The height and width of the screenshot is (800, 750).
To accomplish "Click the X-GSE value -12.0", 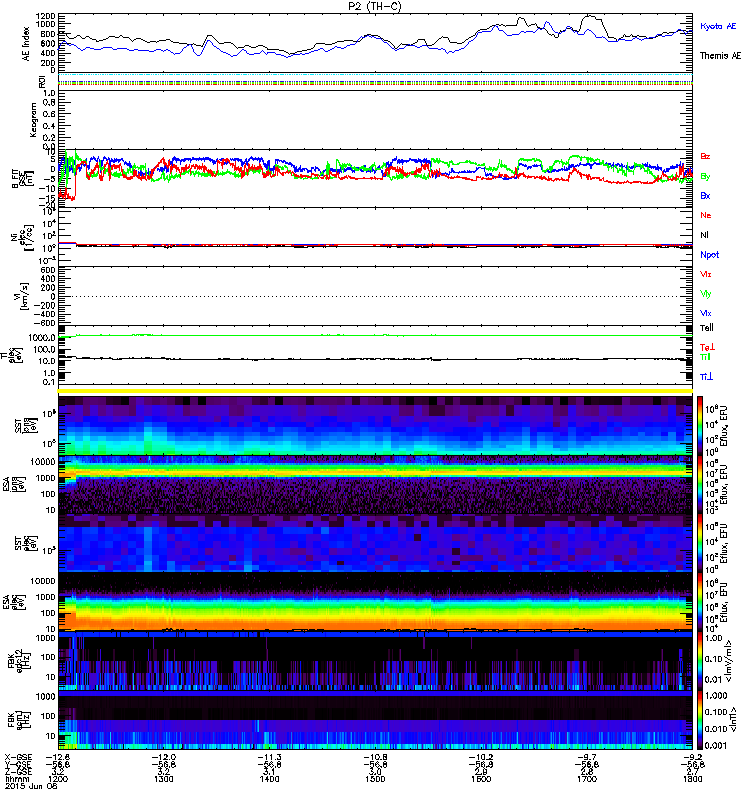I will (x=163, y=757).
